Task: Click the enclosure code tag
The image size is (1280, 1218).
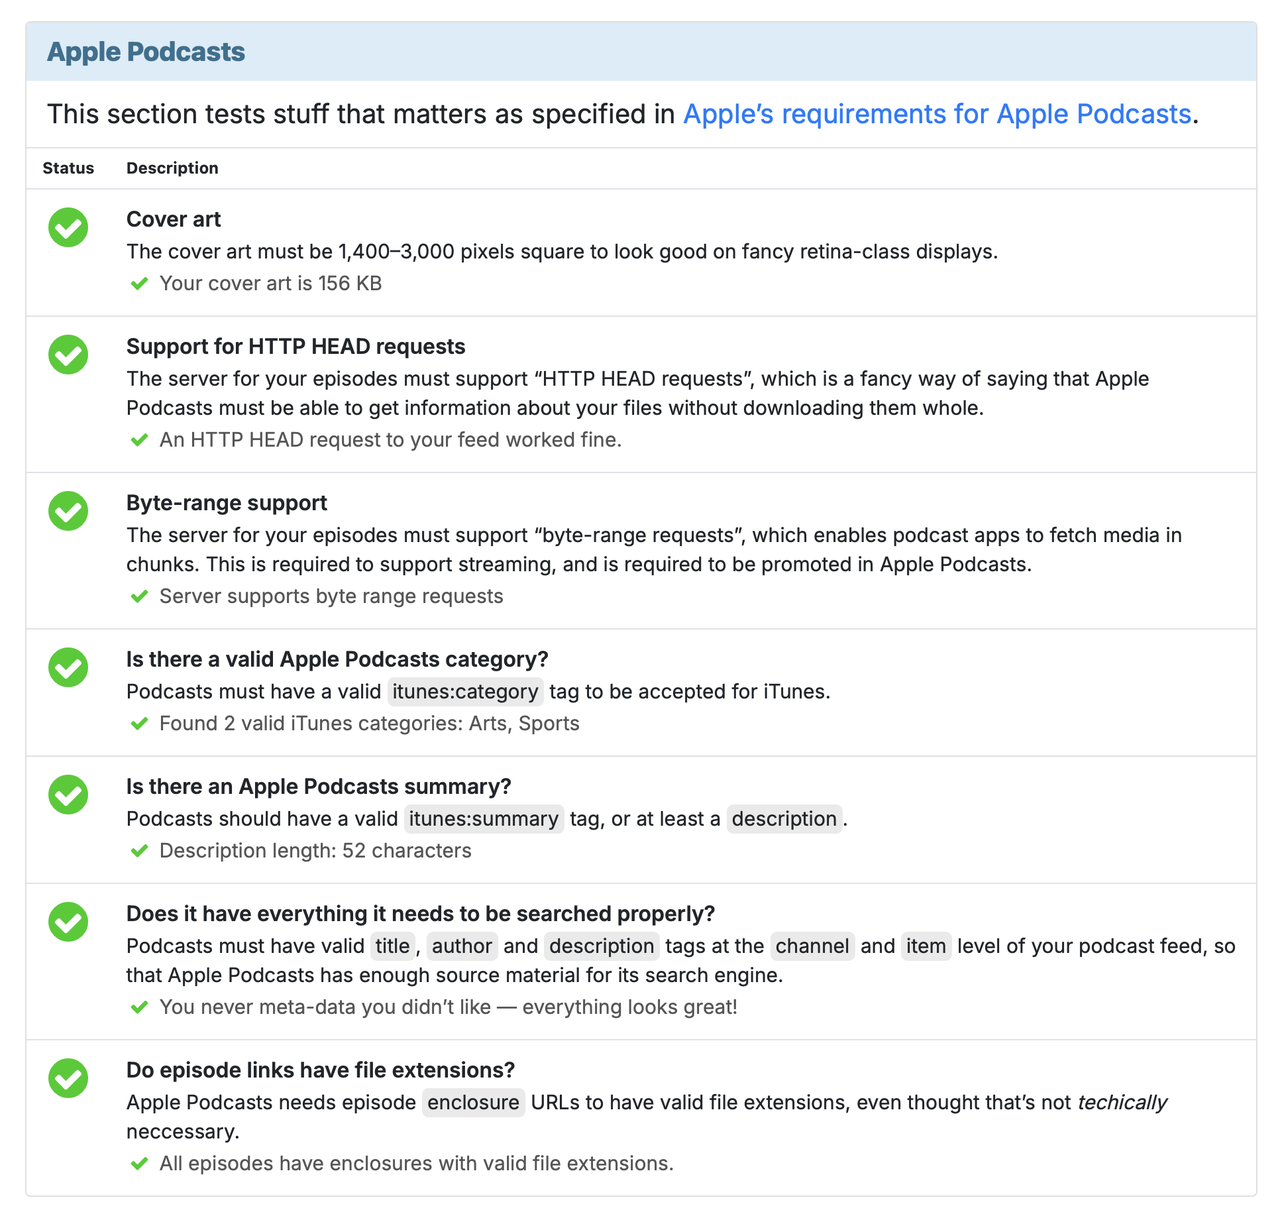Action: (x=473, y=1103)
